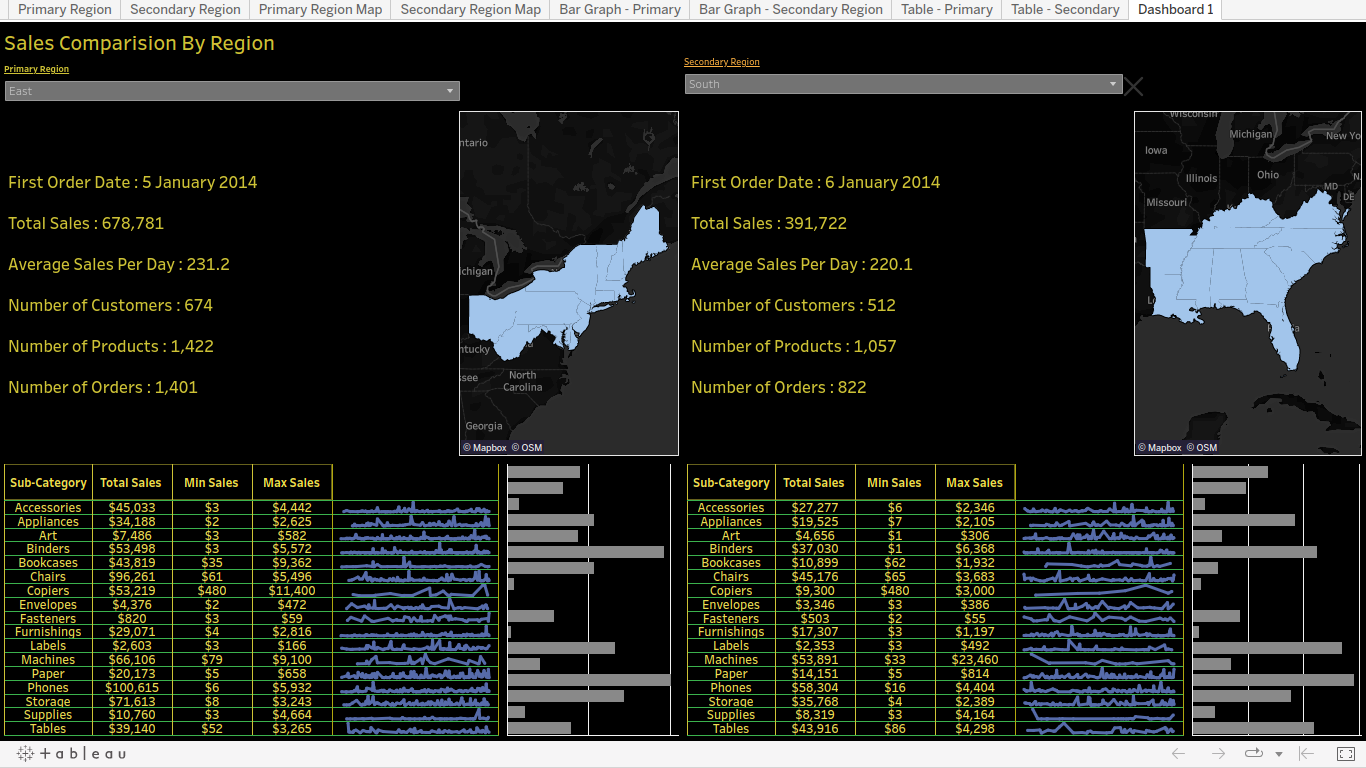
Task: Open the Primary Region dropdown showing East
Action: [x=232, y=91]
